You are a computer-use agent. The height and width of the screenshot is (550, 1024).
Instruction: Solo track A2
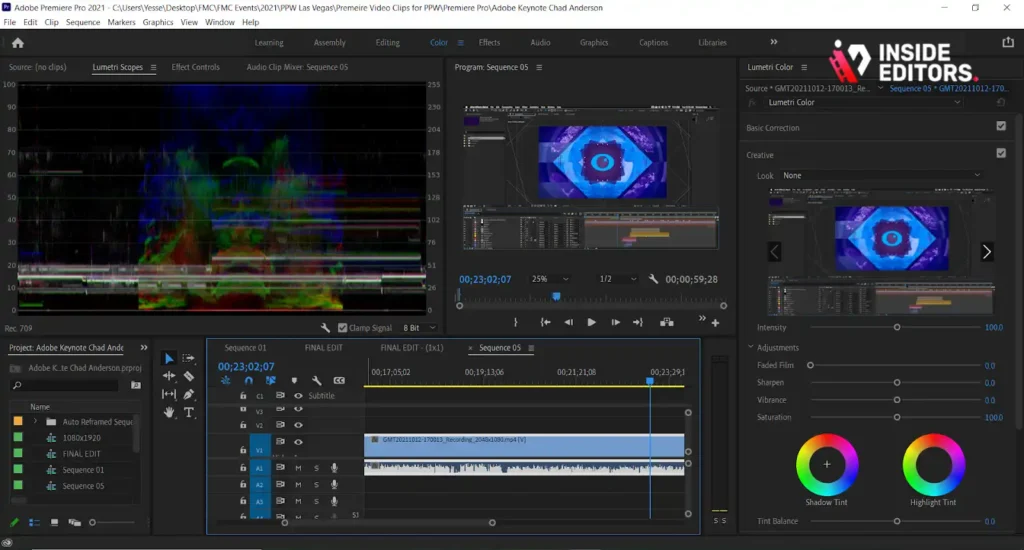tap(316, 485)
